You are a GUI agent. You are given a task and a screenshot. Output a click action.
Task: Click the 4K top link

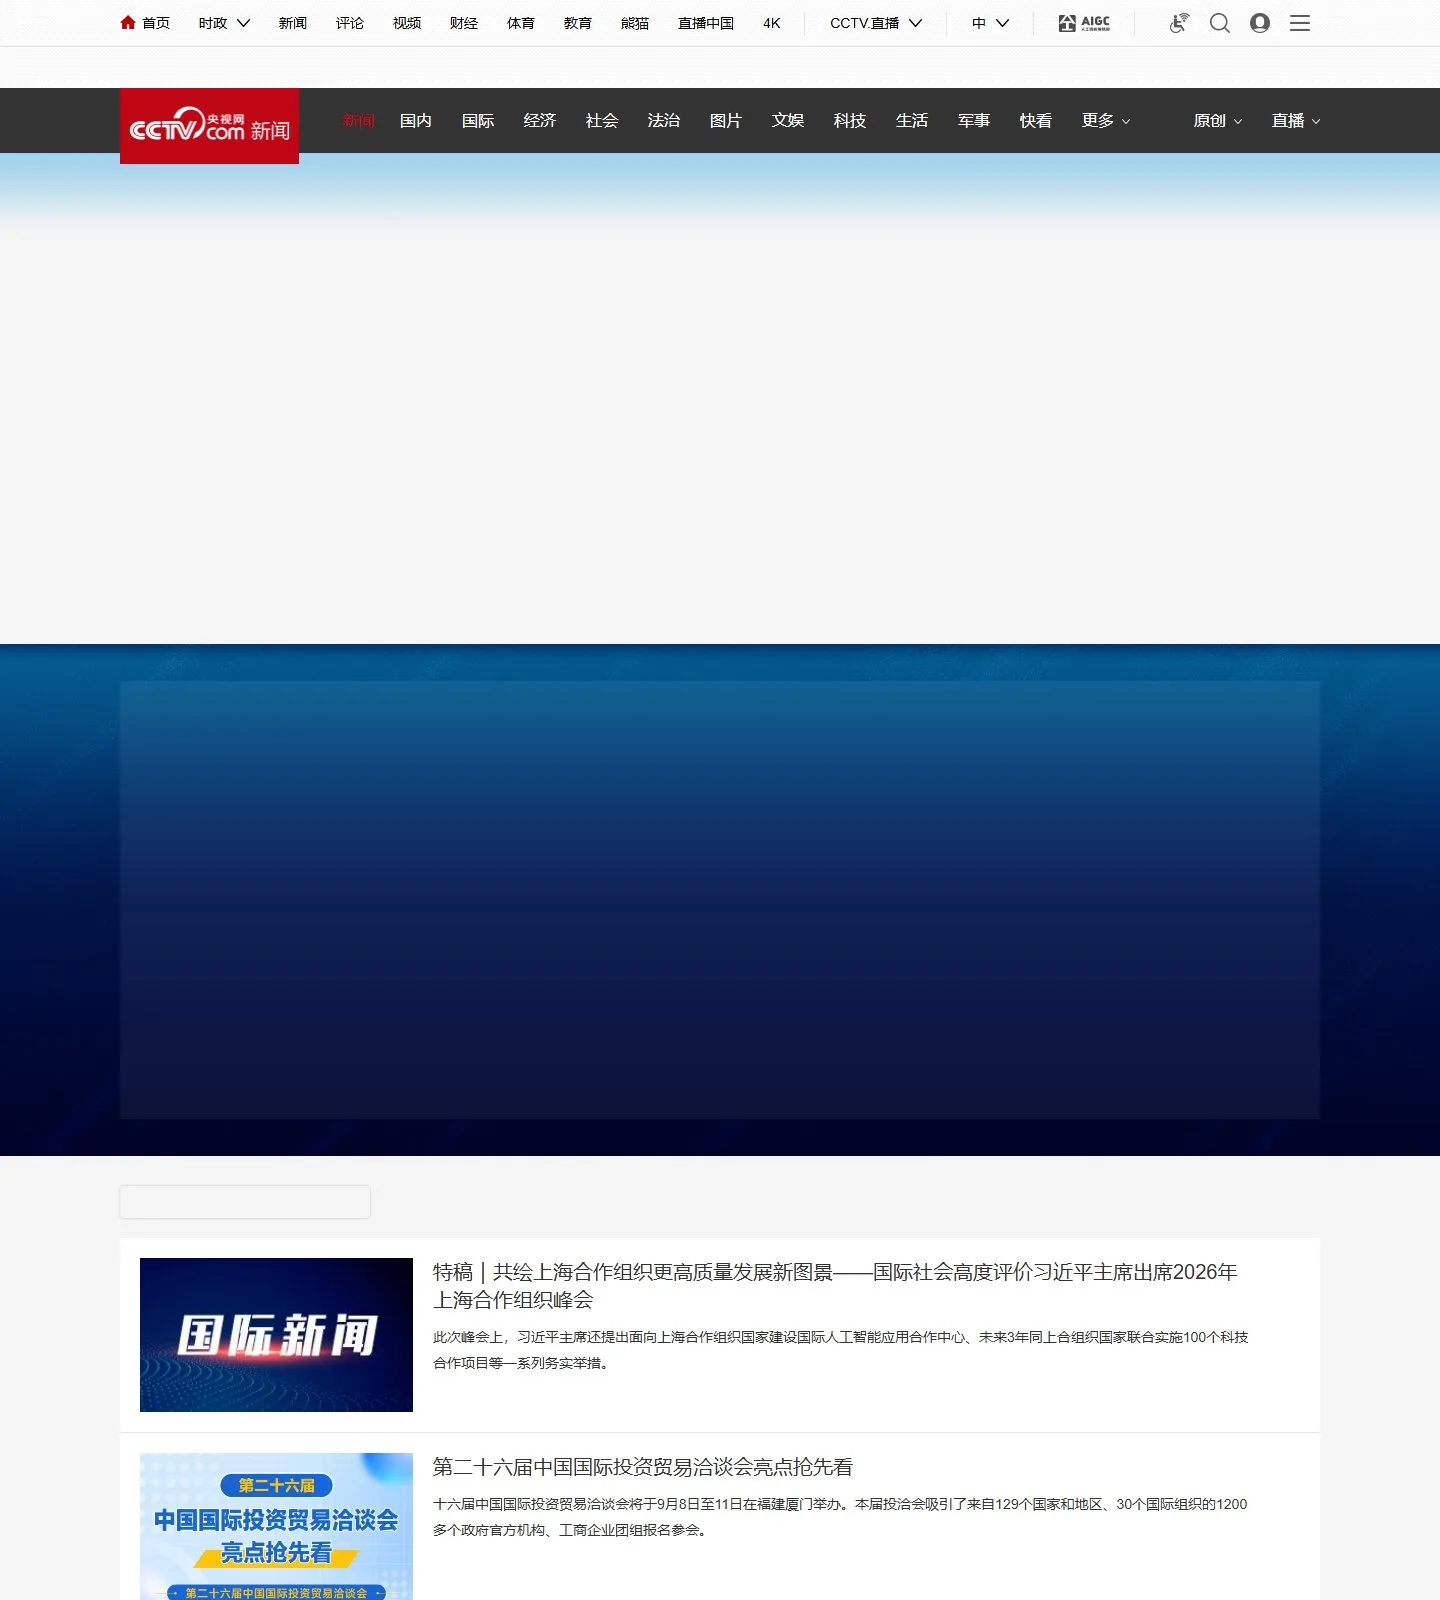tap(772, 23)
